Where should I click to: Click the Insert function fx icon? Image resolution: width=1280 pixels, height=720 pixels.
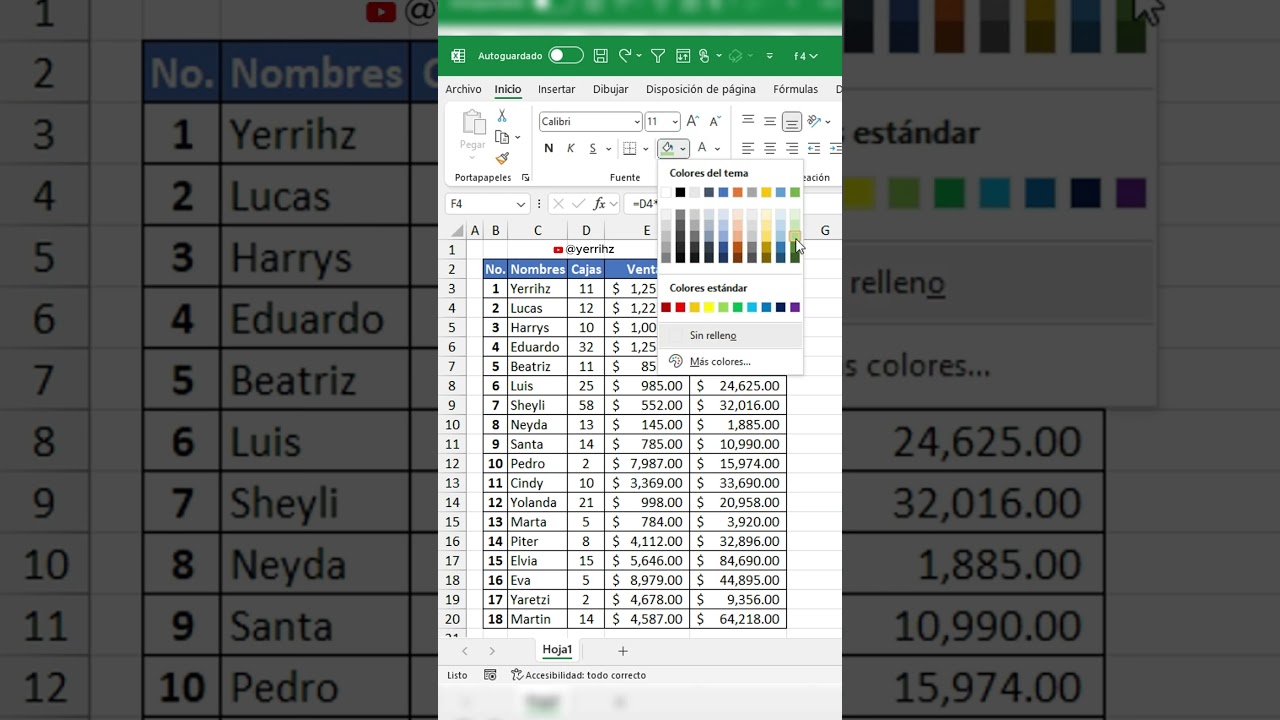pos(600,204)
